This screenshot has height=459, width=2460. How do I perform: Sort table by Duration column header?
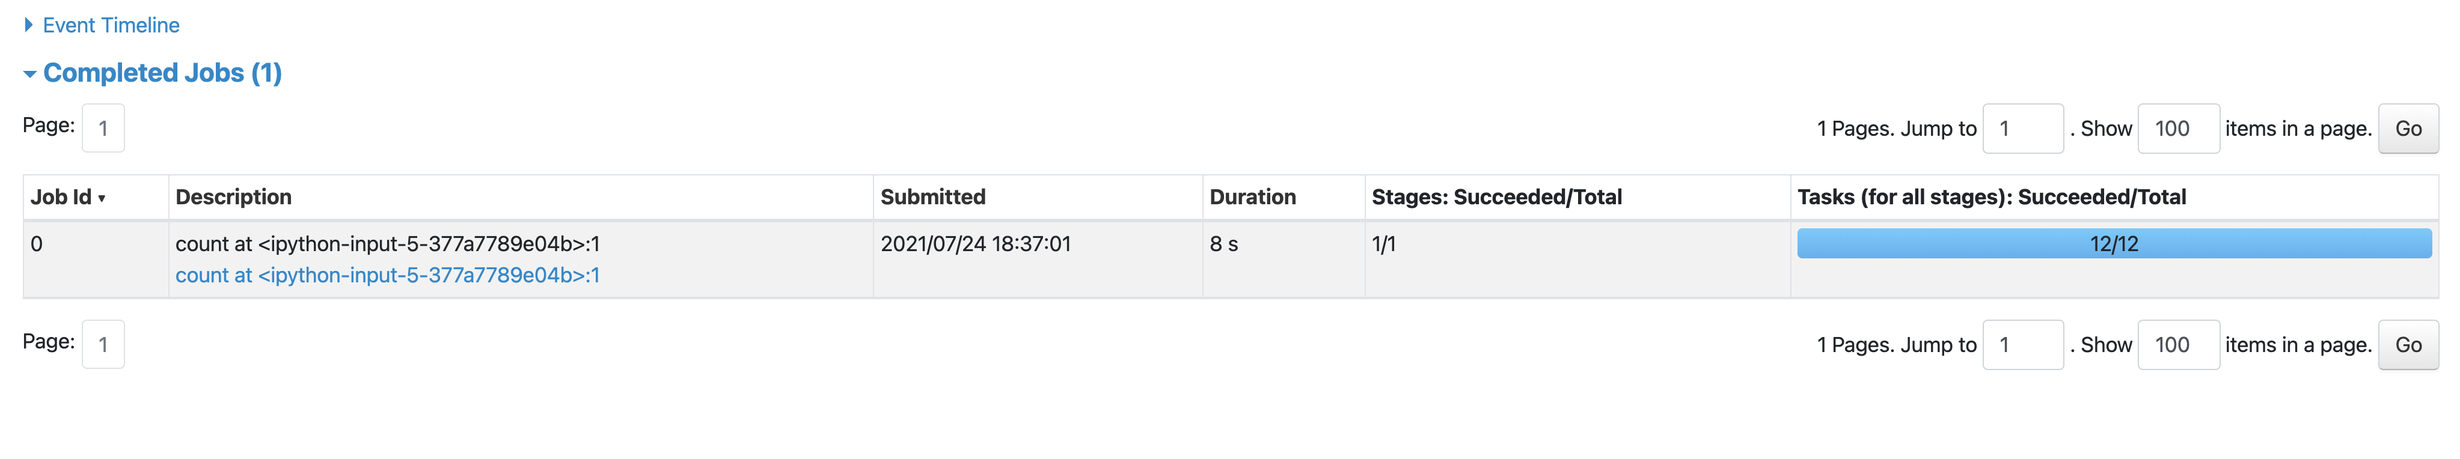(1252, 197)
